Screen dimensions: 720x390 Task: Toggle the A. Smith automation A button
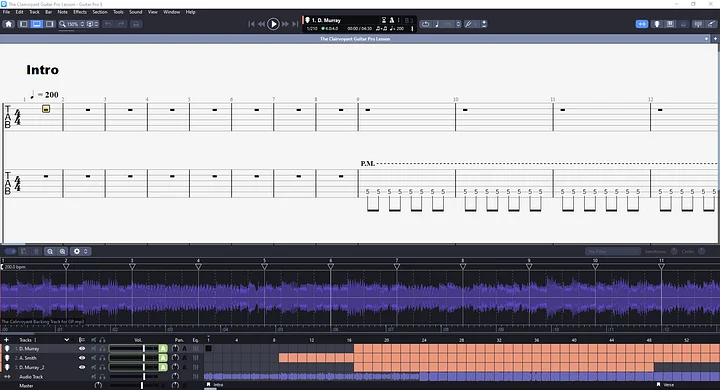click(x=163, y=358)
